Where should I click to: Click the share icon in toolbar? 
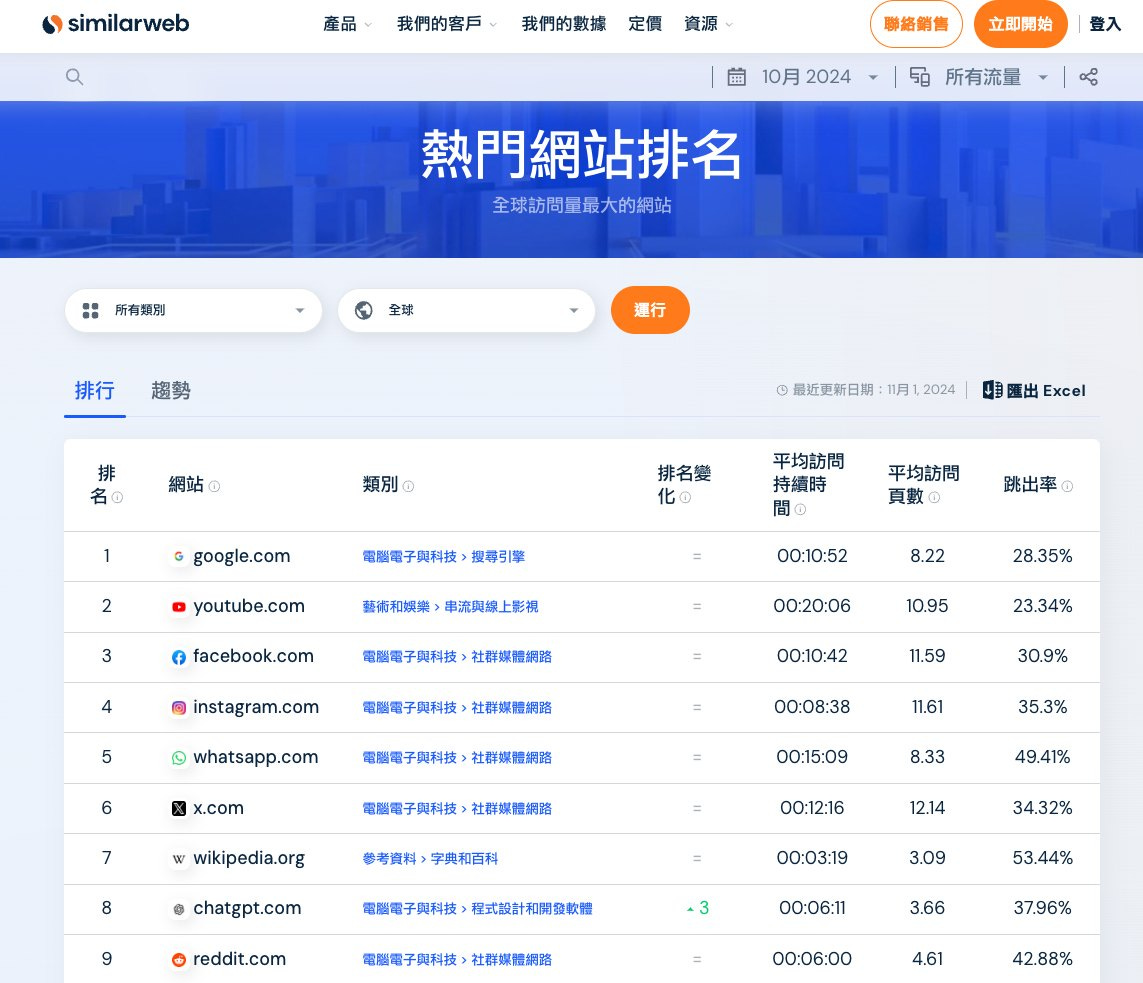[x=1088, y=77]
